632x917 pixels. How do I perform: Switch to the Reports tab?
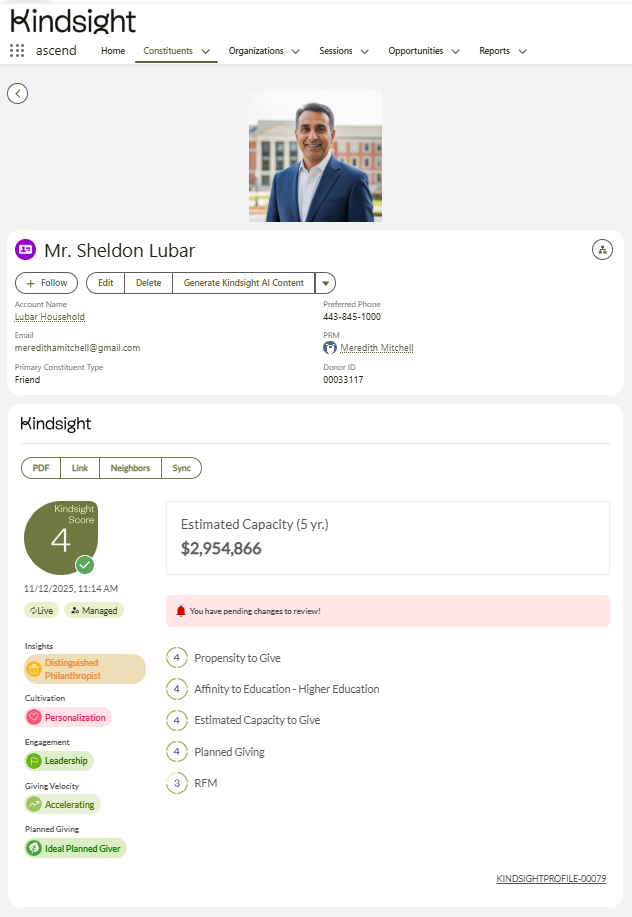pyautogui.click(x=495, y=50)
